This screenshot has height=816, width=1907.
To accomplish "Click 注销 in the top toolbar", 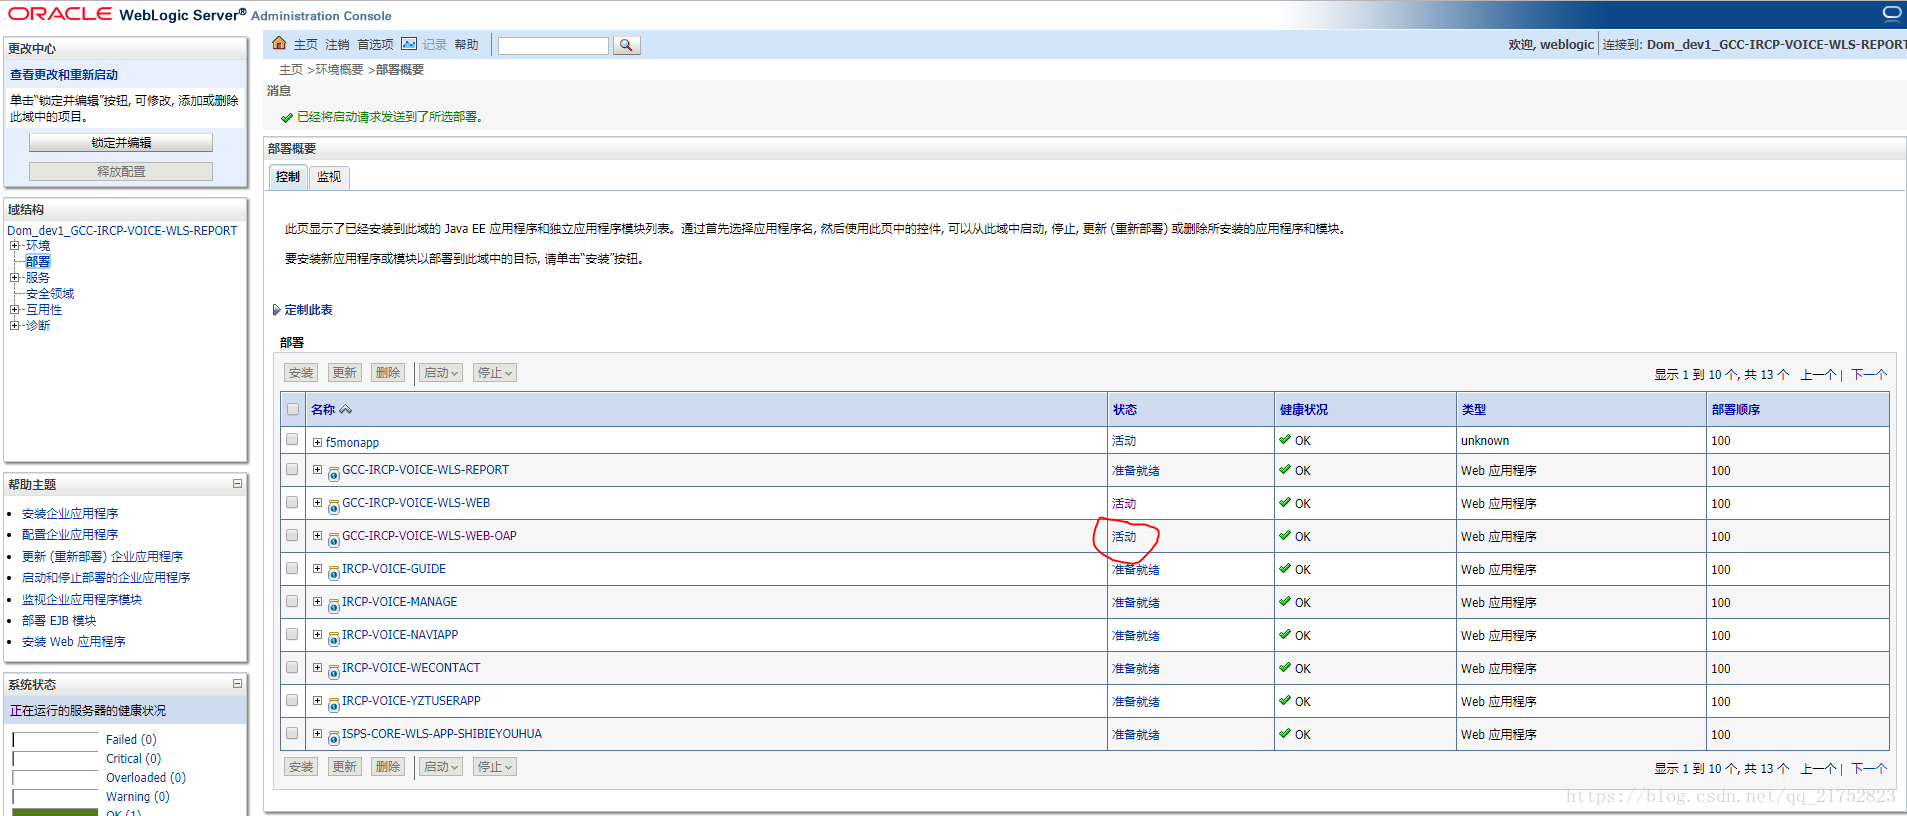I will coord(337,45).
